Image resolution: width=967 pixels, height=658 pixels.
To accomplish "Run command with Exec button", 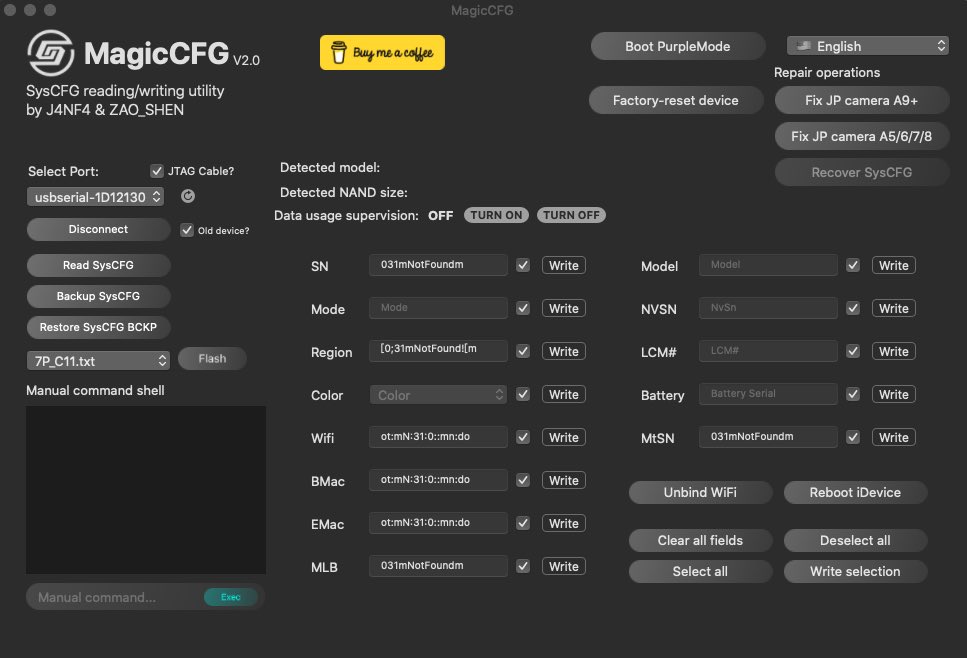I will [x=231, y=597].
